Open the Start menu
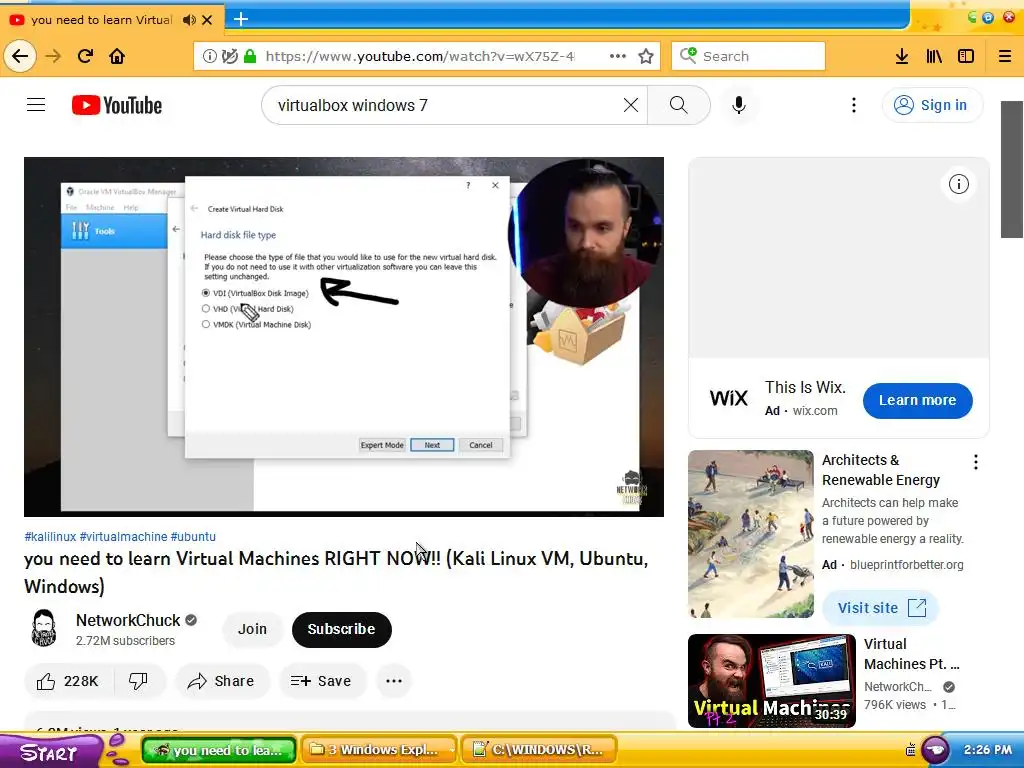The height and width of the screenshot is (768, 1024). click(50, 752)
